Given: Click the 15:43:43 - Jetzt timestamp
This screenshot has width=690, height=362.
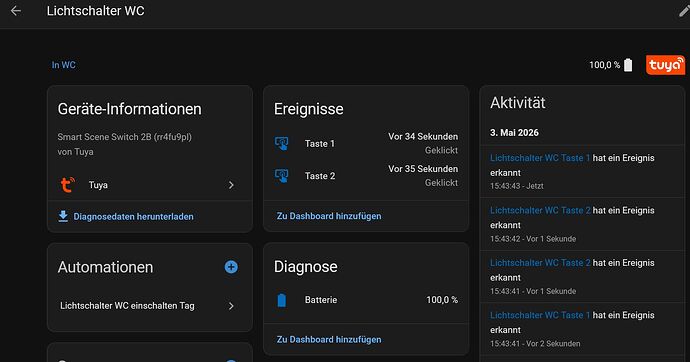Looking at the screenshot, I should pyautogui.click(x=517, y=186).
